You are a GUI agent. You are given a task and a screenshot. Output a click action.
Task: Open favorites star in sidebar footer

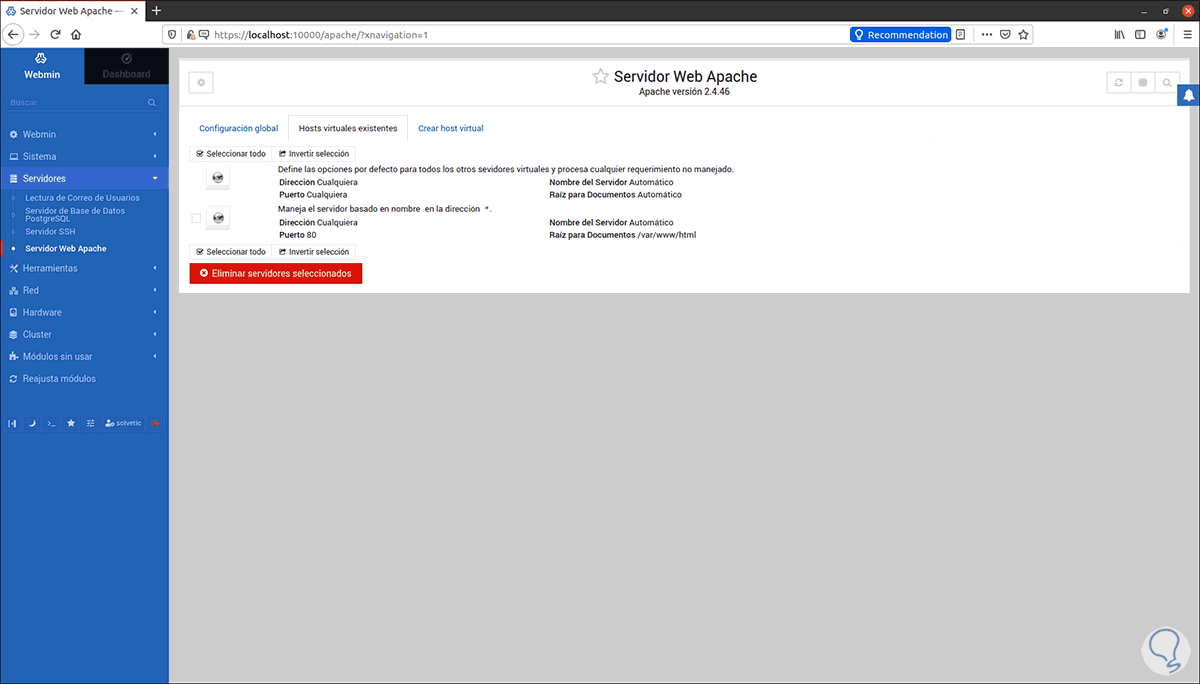coord(71,423)
